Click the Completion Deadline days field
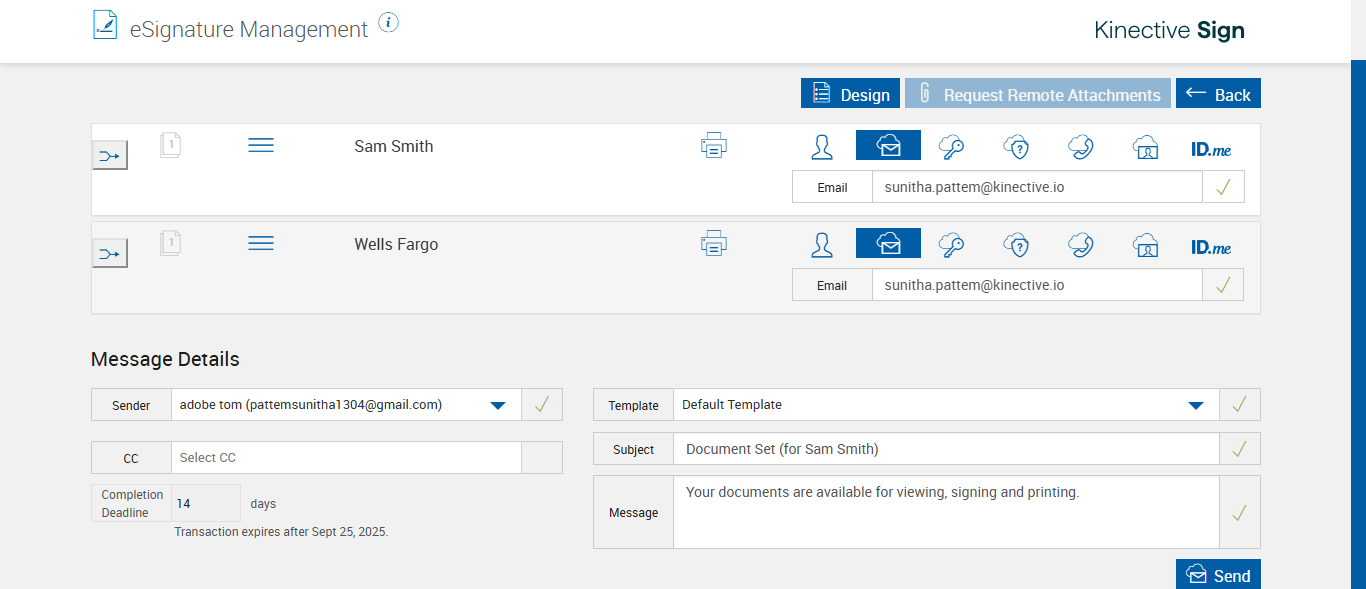The image size is (1366, 589). click(205, 504)
